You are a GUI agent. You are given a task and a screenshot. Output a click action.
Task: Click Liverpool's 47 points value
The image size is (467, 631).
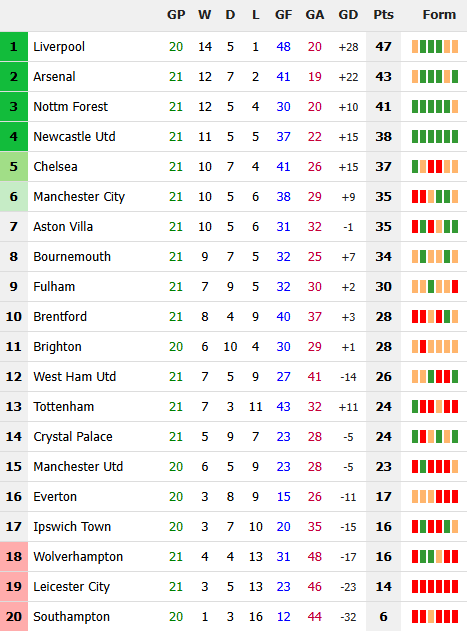pyautogui.click(x=383, y=47)
